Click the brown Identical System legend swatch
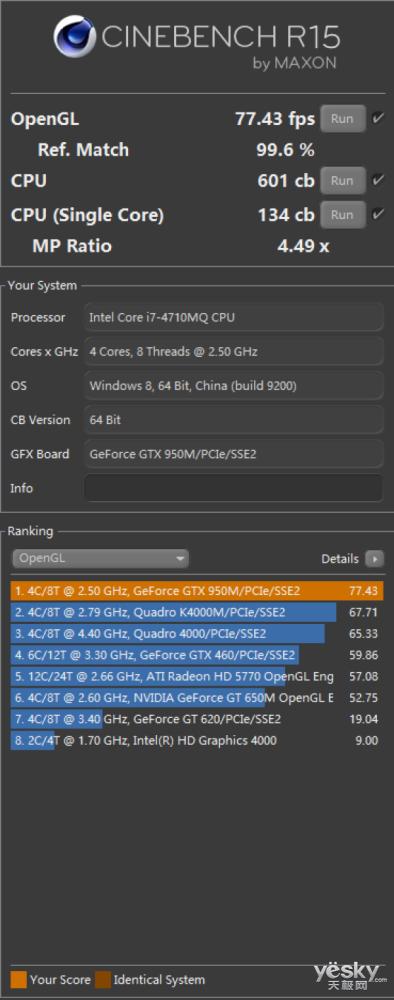 click(x=103, y=980)
